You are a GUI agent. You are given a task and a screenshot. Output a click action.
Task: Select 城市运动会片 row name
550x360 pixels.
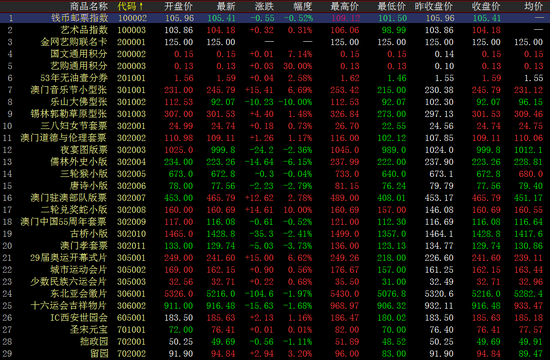pyautogui.click(x=79, y=269)
